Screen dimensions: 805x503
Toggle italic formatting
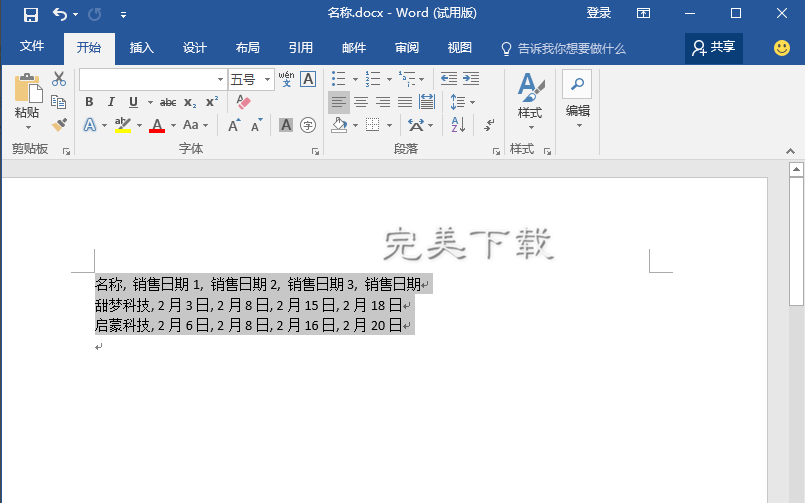click(x=111, y=102)
